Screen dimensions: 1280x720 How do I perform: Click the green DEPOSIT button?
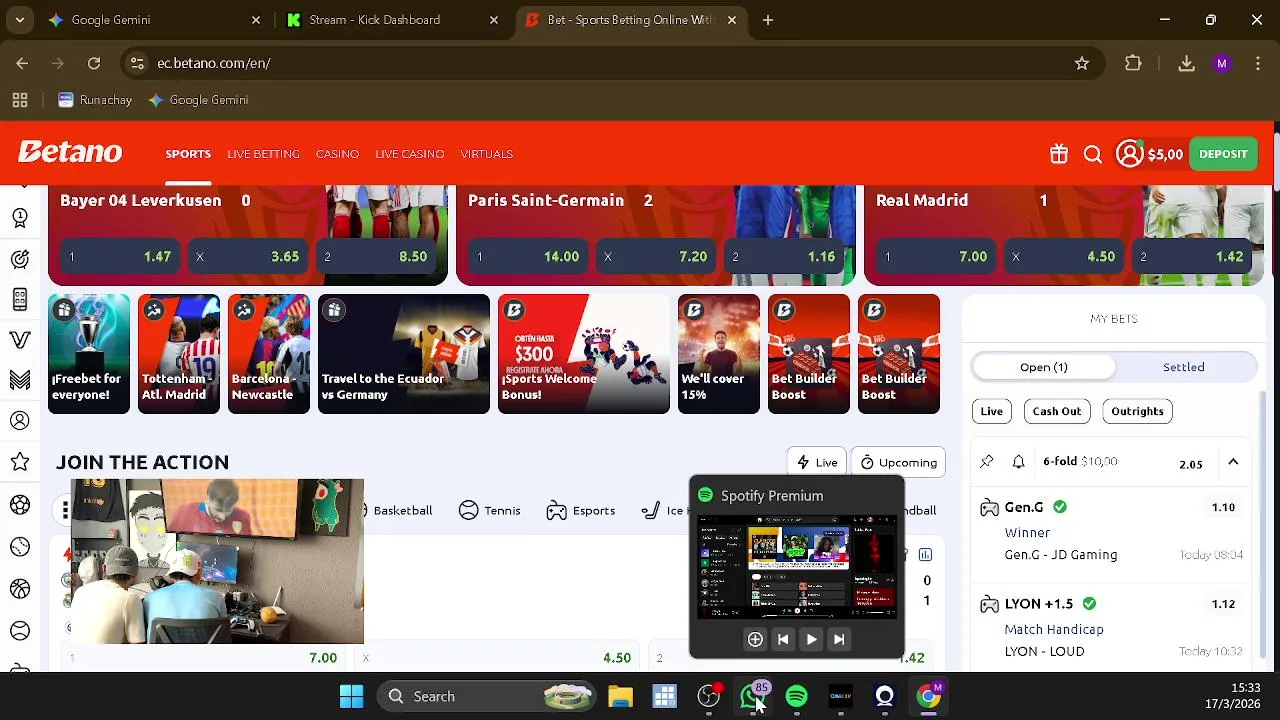click(x=1223, y=154)
